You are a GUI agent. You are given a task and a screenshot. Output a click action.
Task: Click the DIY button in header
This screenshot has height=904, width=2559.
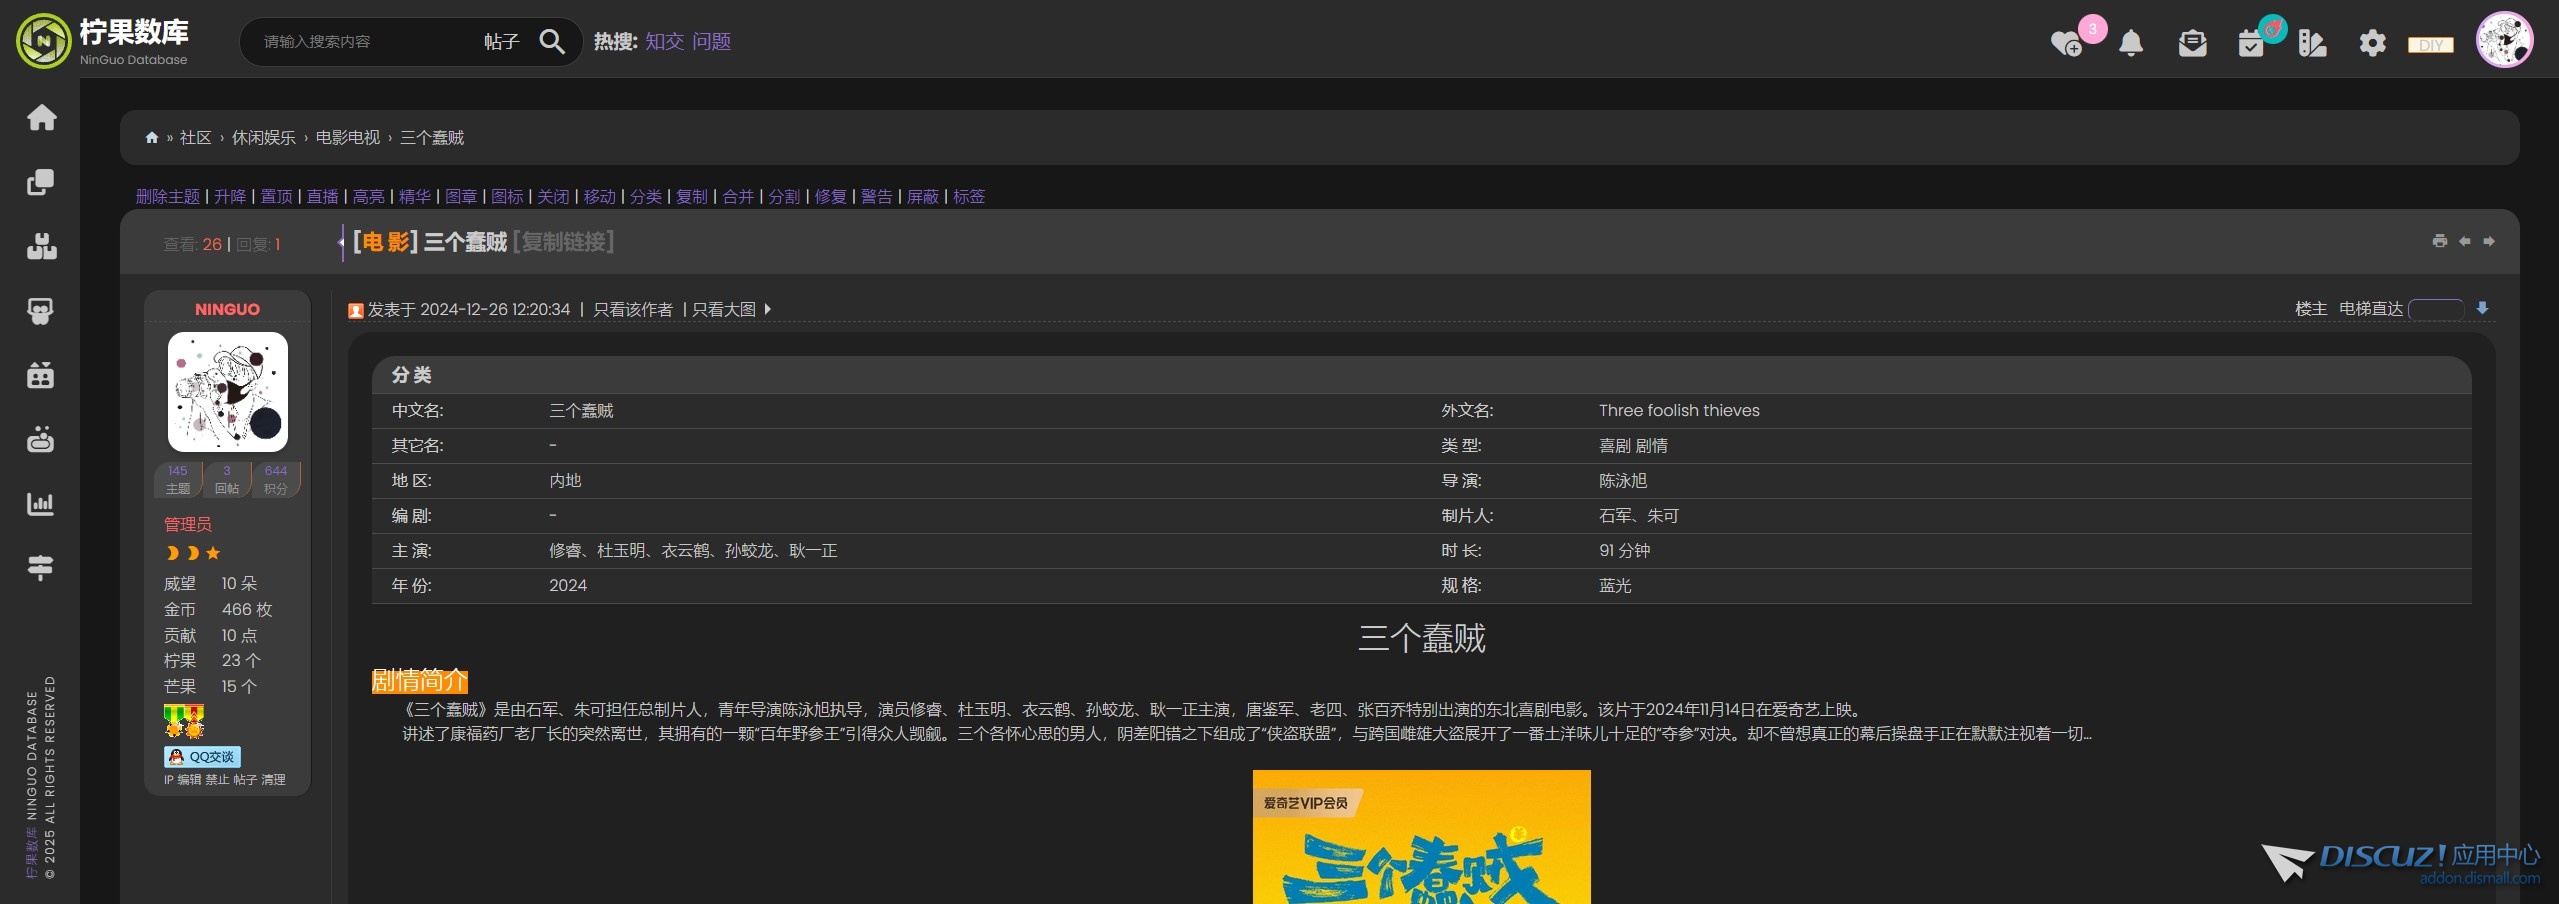[2430, 44]
